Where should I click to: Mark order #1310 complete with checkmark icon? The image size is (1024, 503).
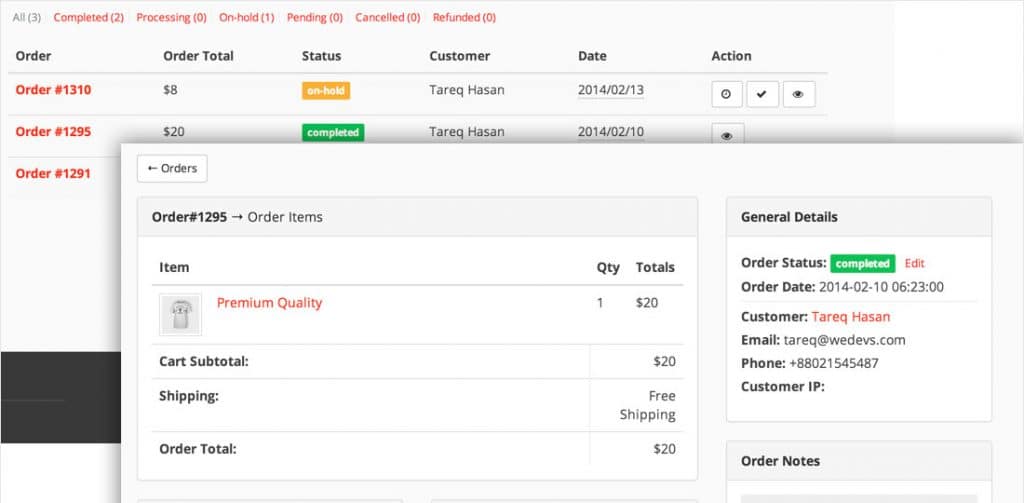(762, 94)
